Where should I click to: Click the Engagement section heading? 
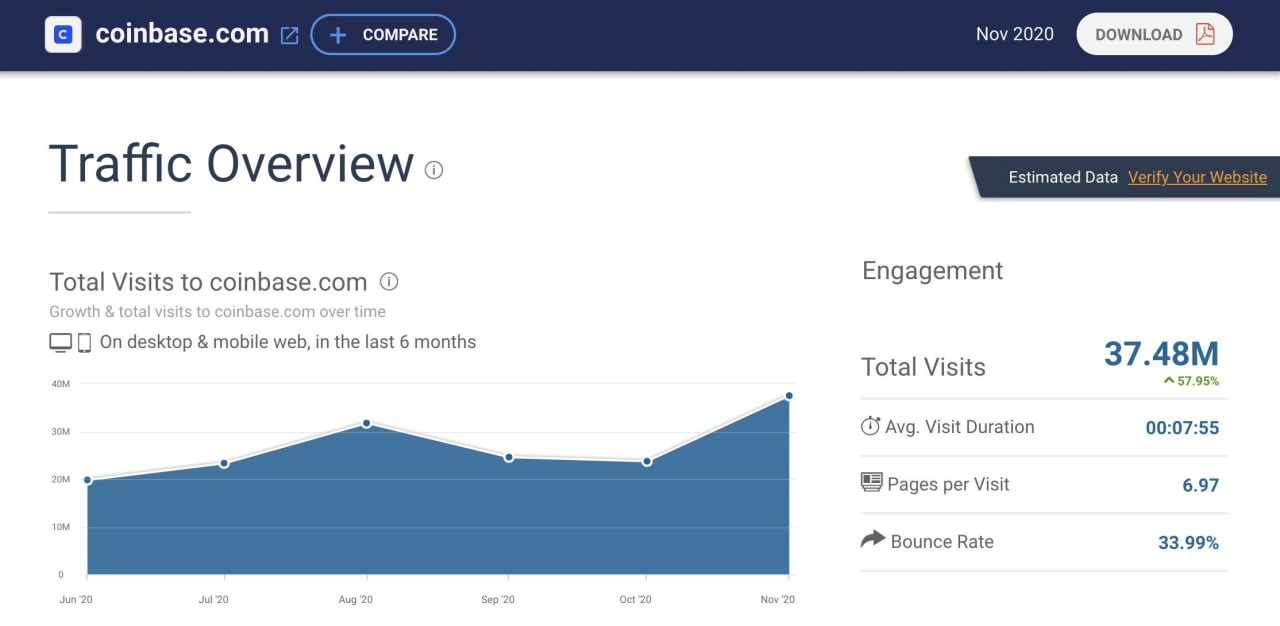click(x=933, y=272)
